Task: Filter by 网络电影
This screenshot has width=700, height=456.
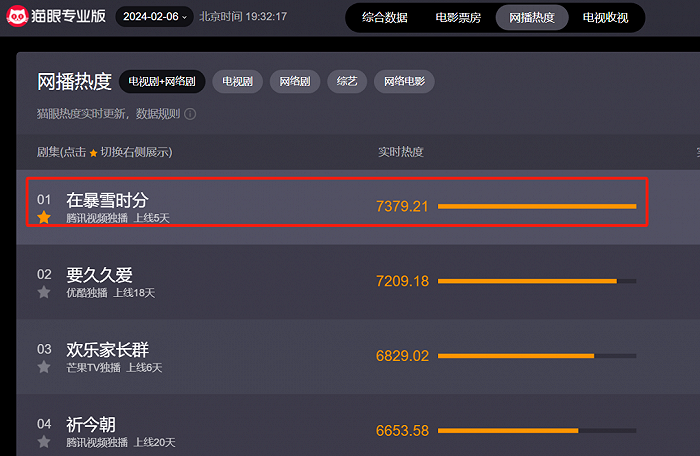Action: [404, 81]
